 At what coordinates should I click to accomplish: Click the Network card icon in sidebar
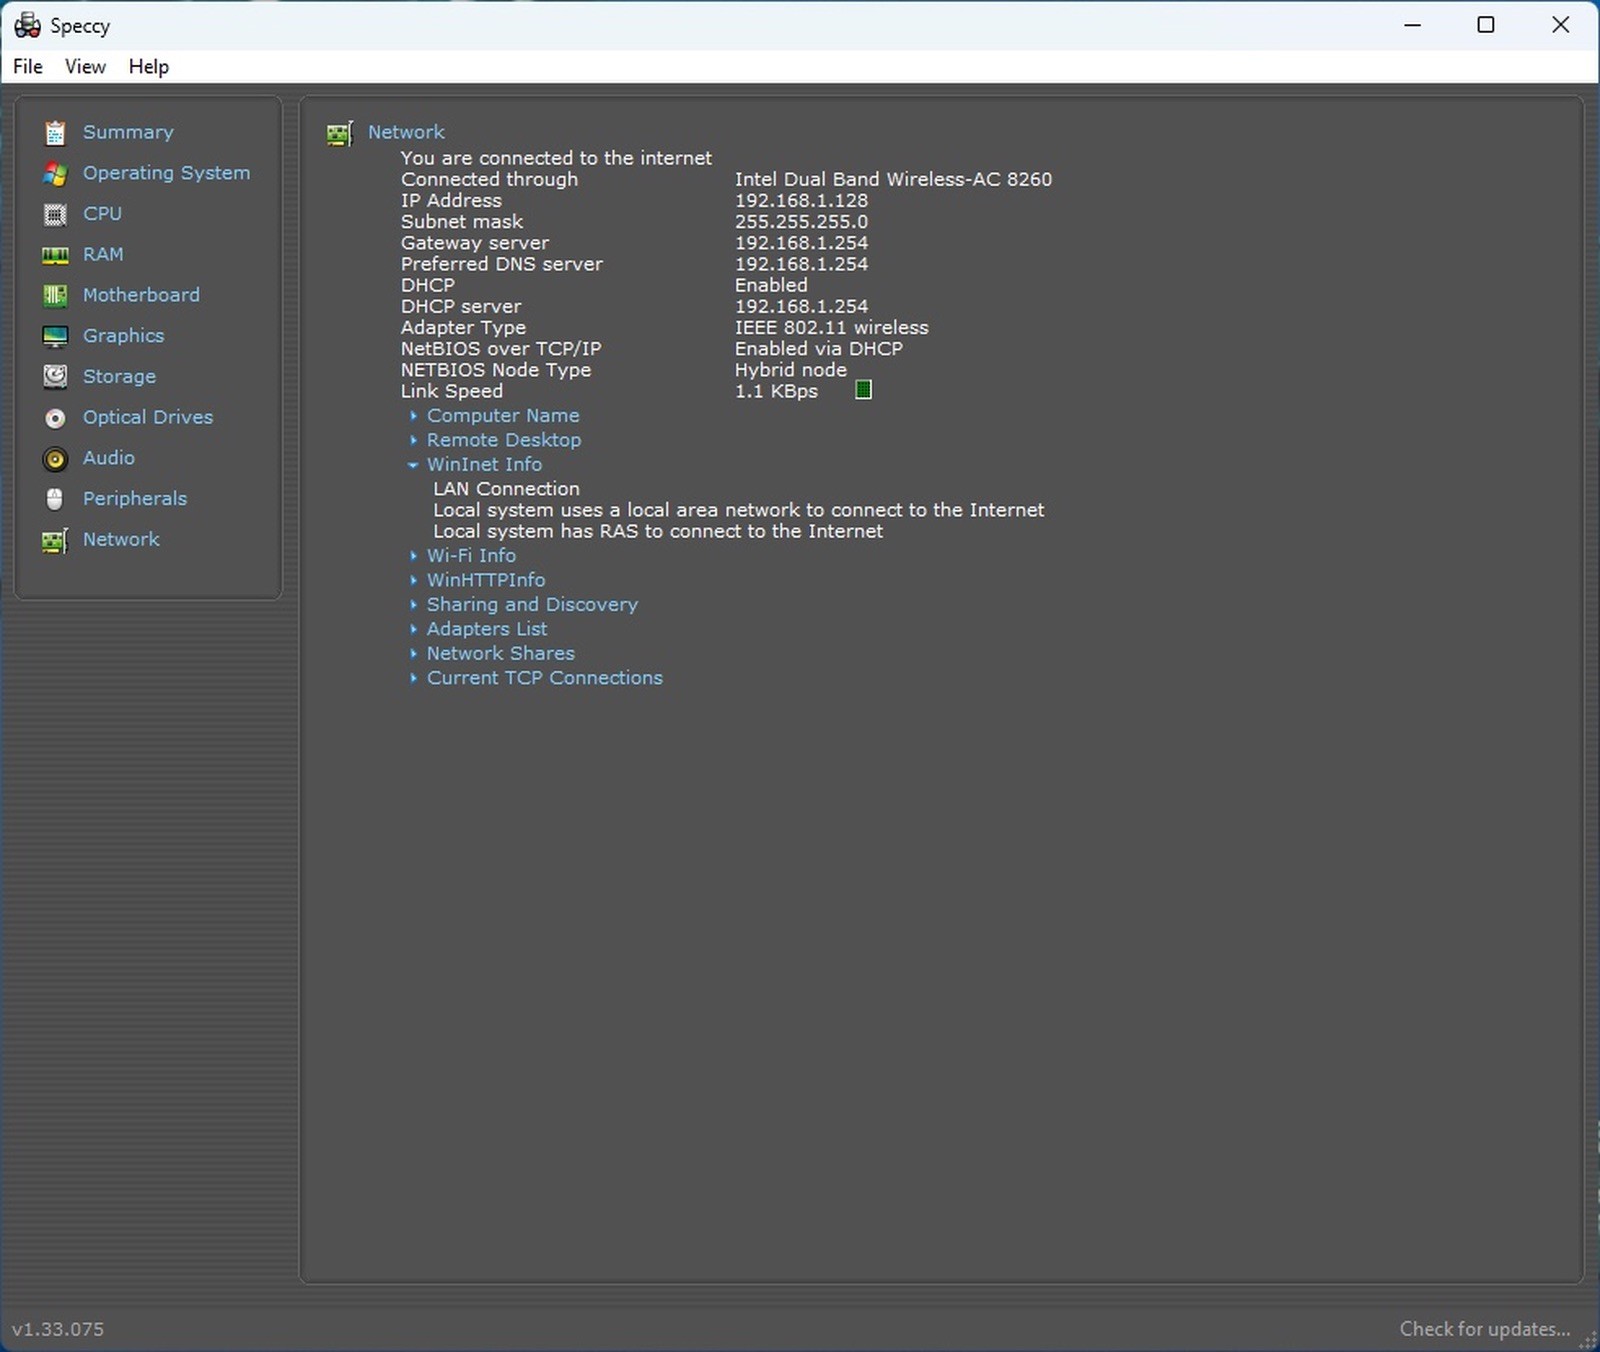click(55, 540)
